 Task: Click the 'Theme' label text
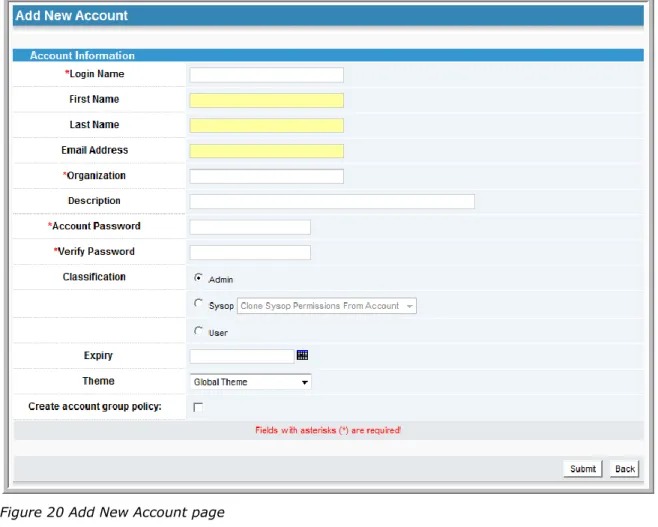(x=98, y=381)
